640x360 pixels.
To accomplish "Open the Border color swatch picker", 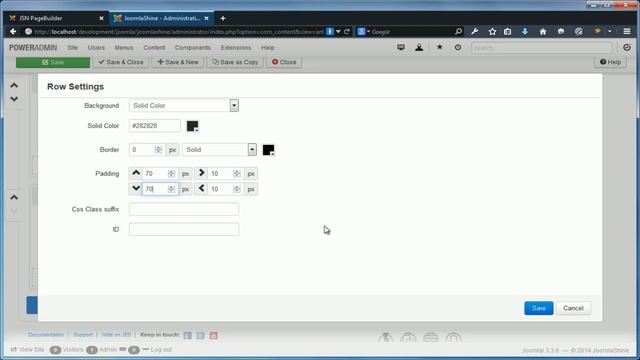I will click(268, 150).
